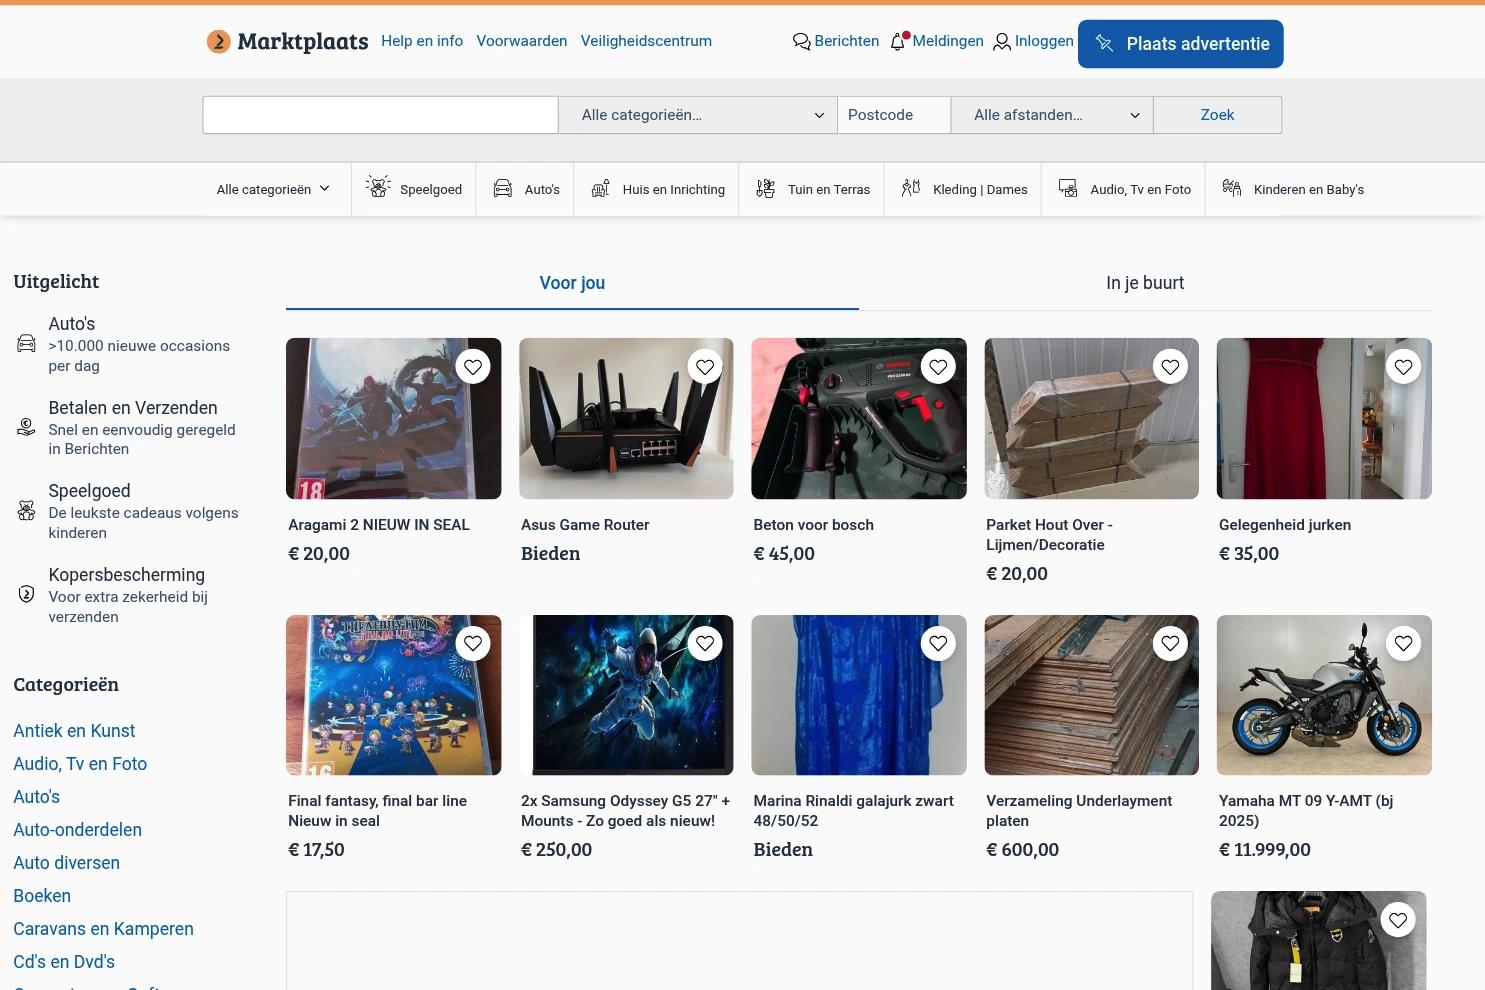Open the Aragami 2 game thumbnail
Viewport: 1485px width, 990px height.
(x=393, y=418)
